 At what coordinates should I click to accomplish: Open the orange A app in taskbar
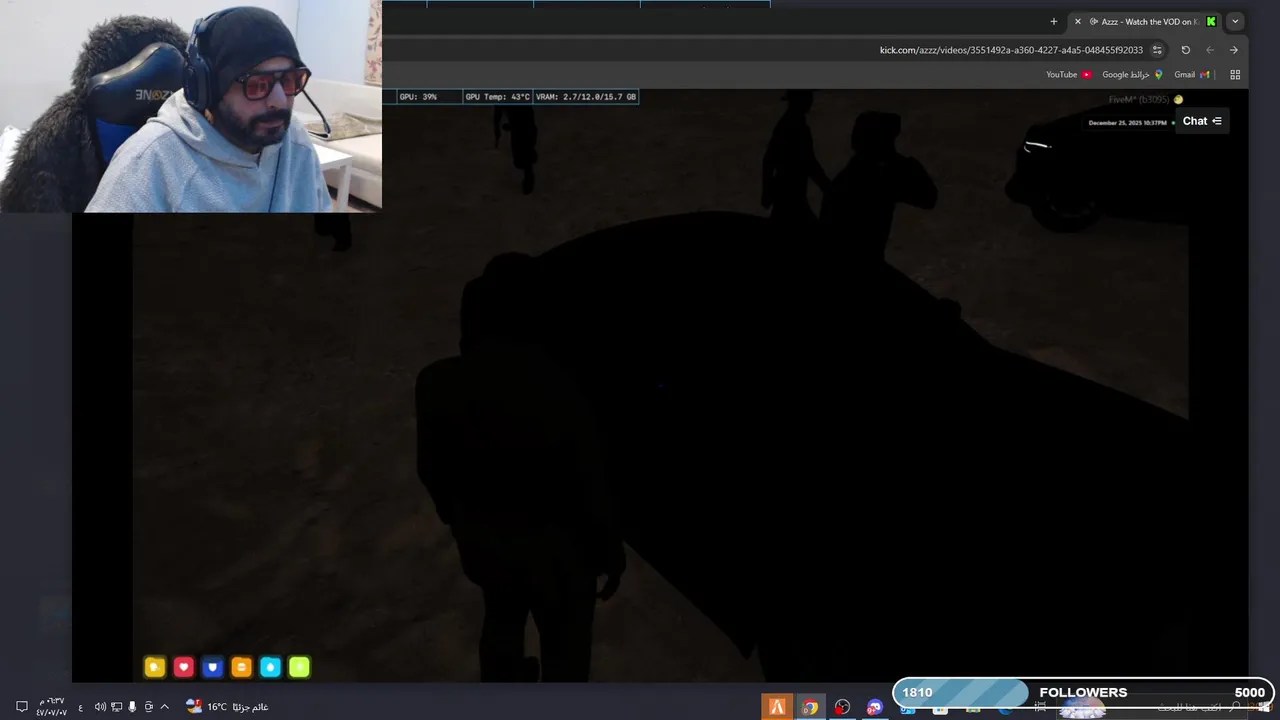point(777,707)
